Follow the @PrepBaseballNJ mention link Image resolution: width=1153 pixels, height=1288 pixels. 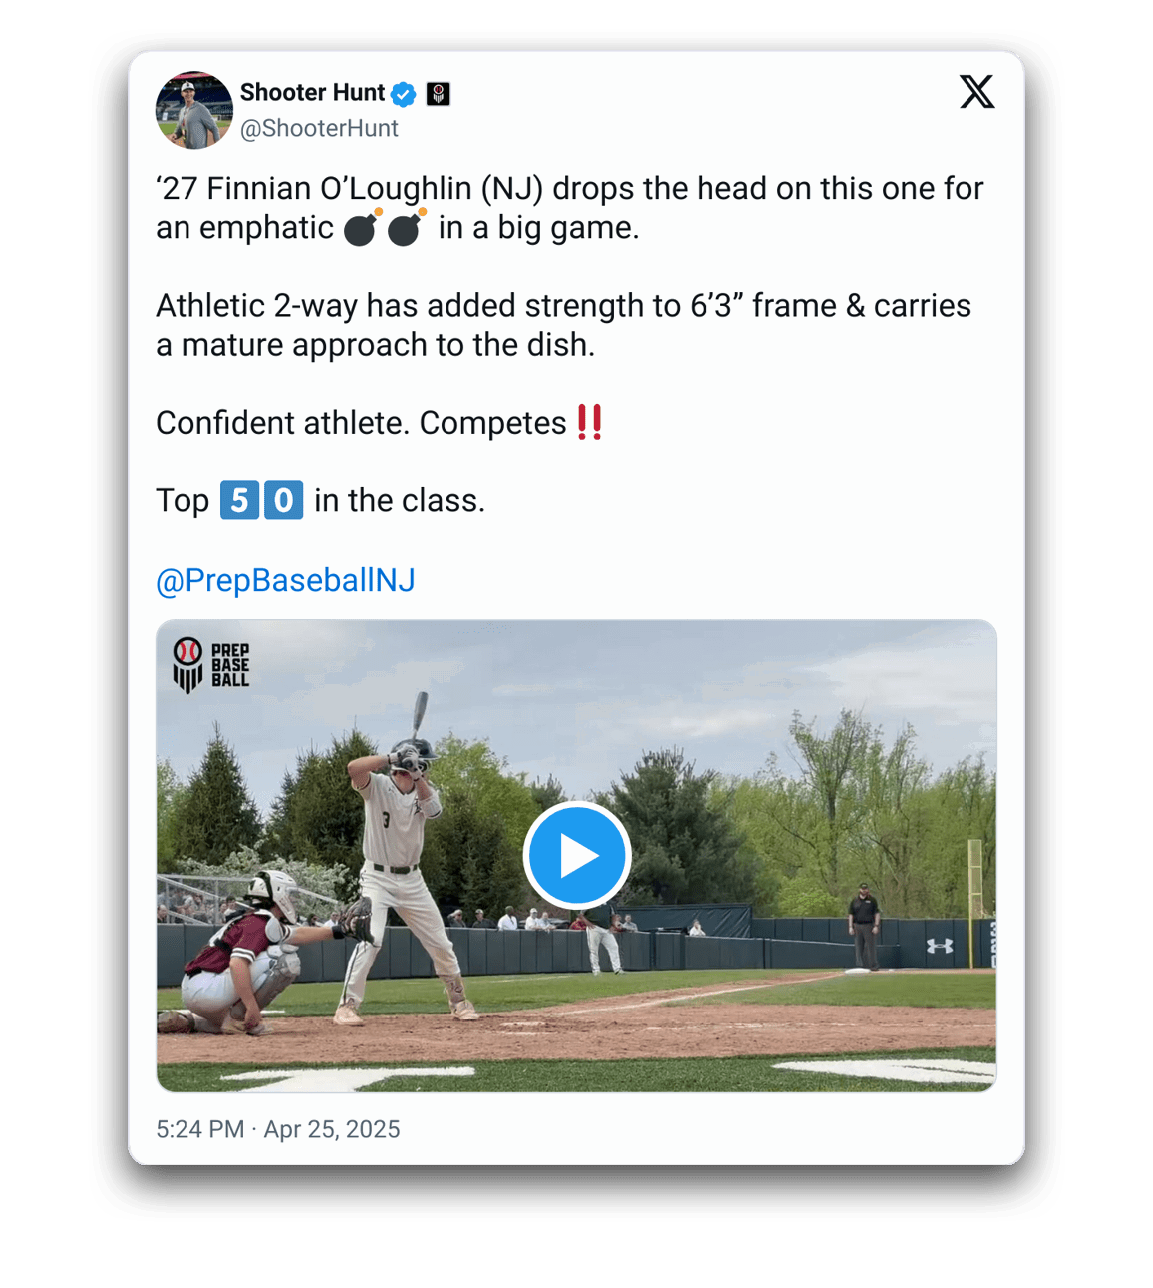coord(286,580)
